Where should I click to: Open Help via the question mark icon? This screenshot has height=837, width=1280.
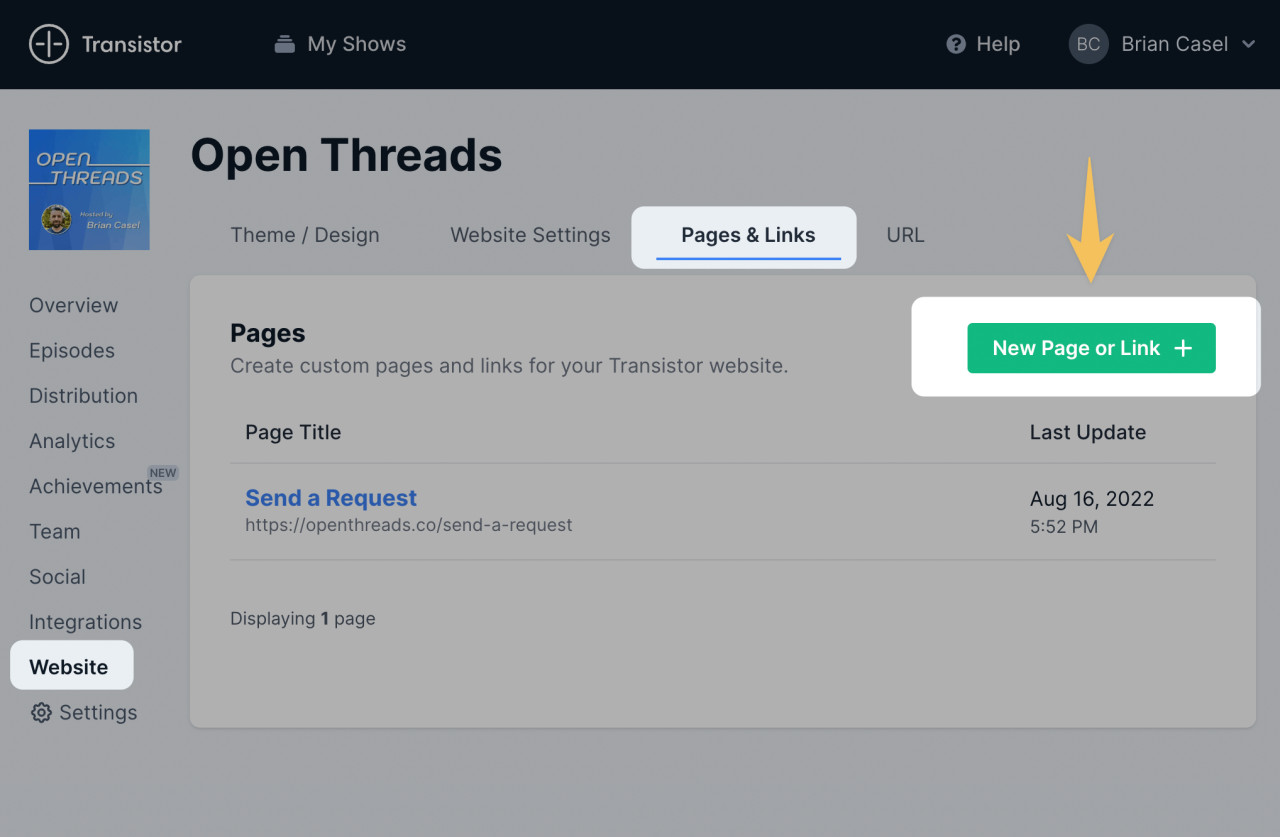pyautogui.click(x=955, y=44)
